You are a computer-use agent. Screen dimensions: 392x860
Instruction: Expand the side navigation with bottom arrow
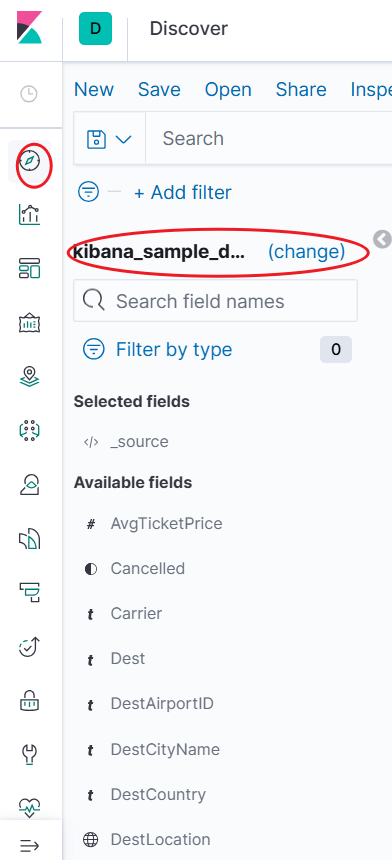coord(30,845)
